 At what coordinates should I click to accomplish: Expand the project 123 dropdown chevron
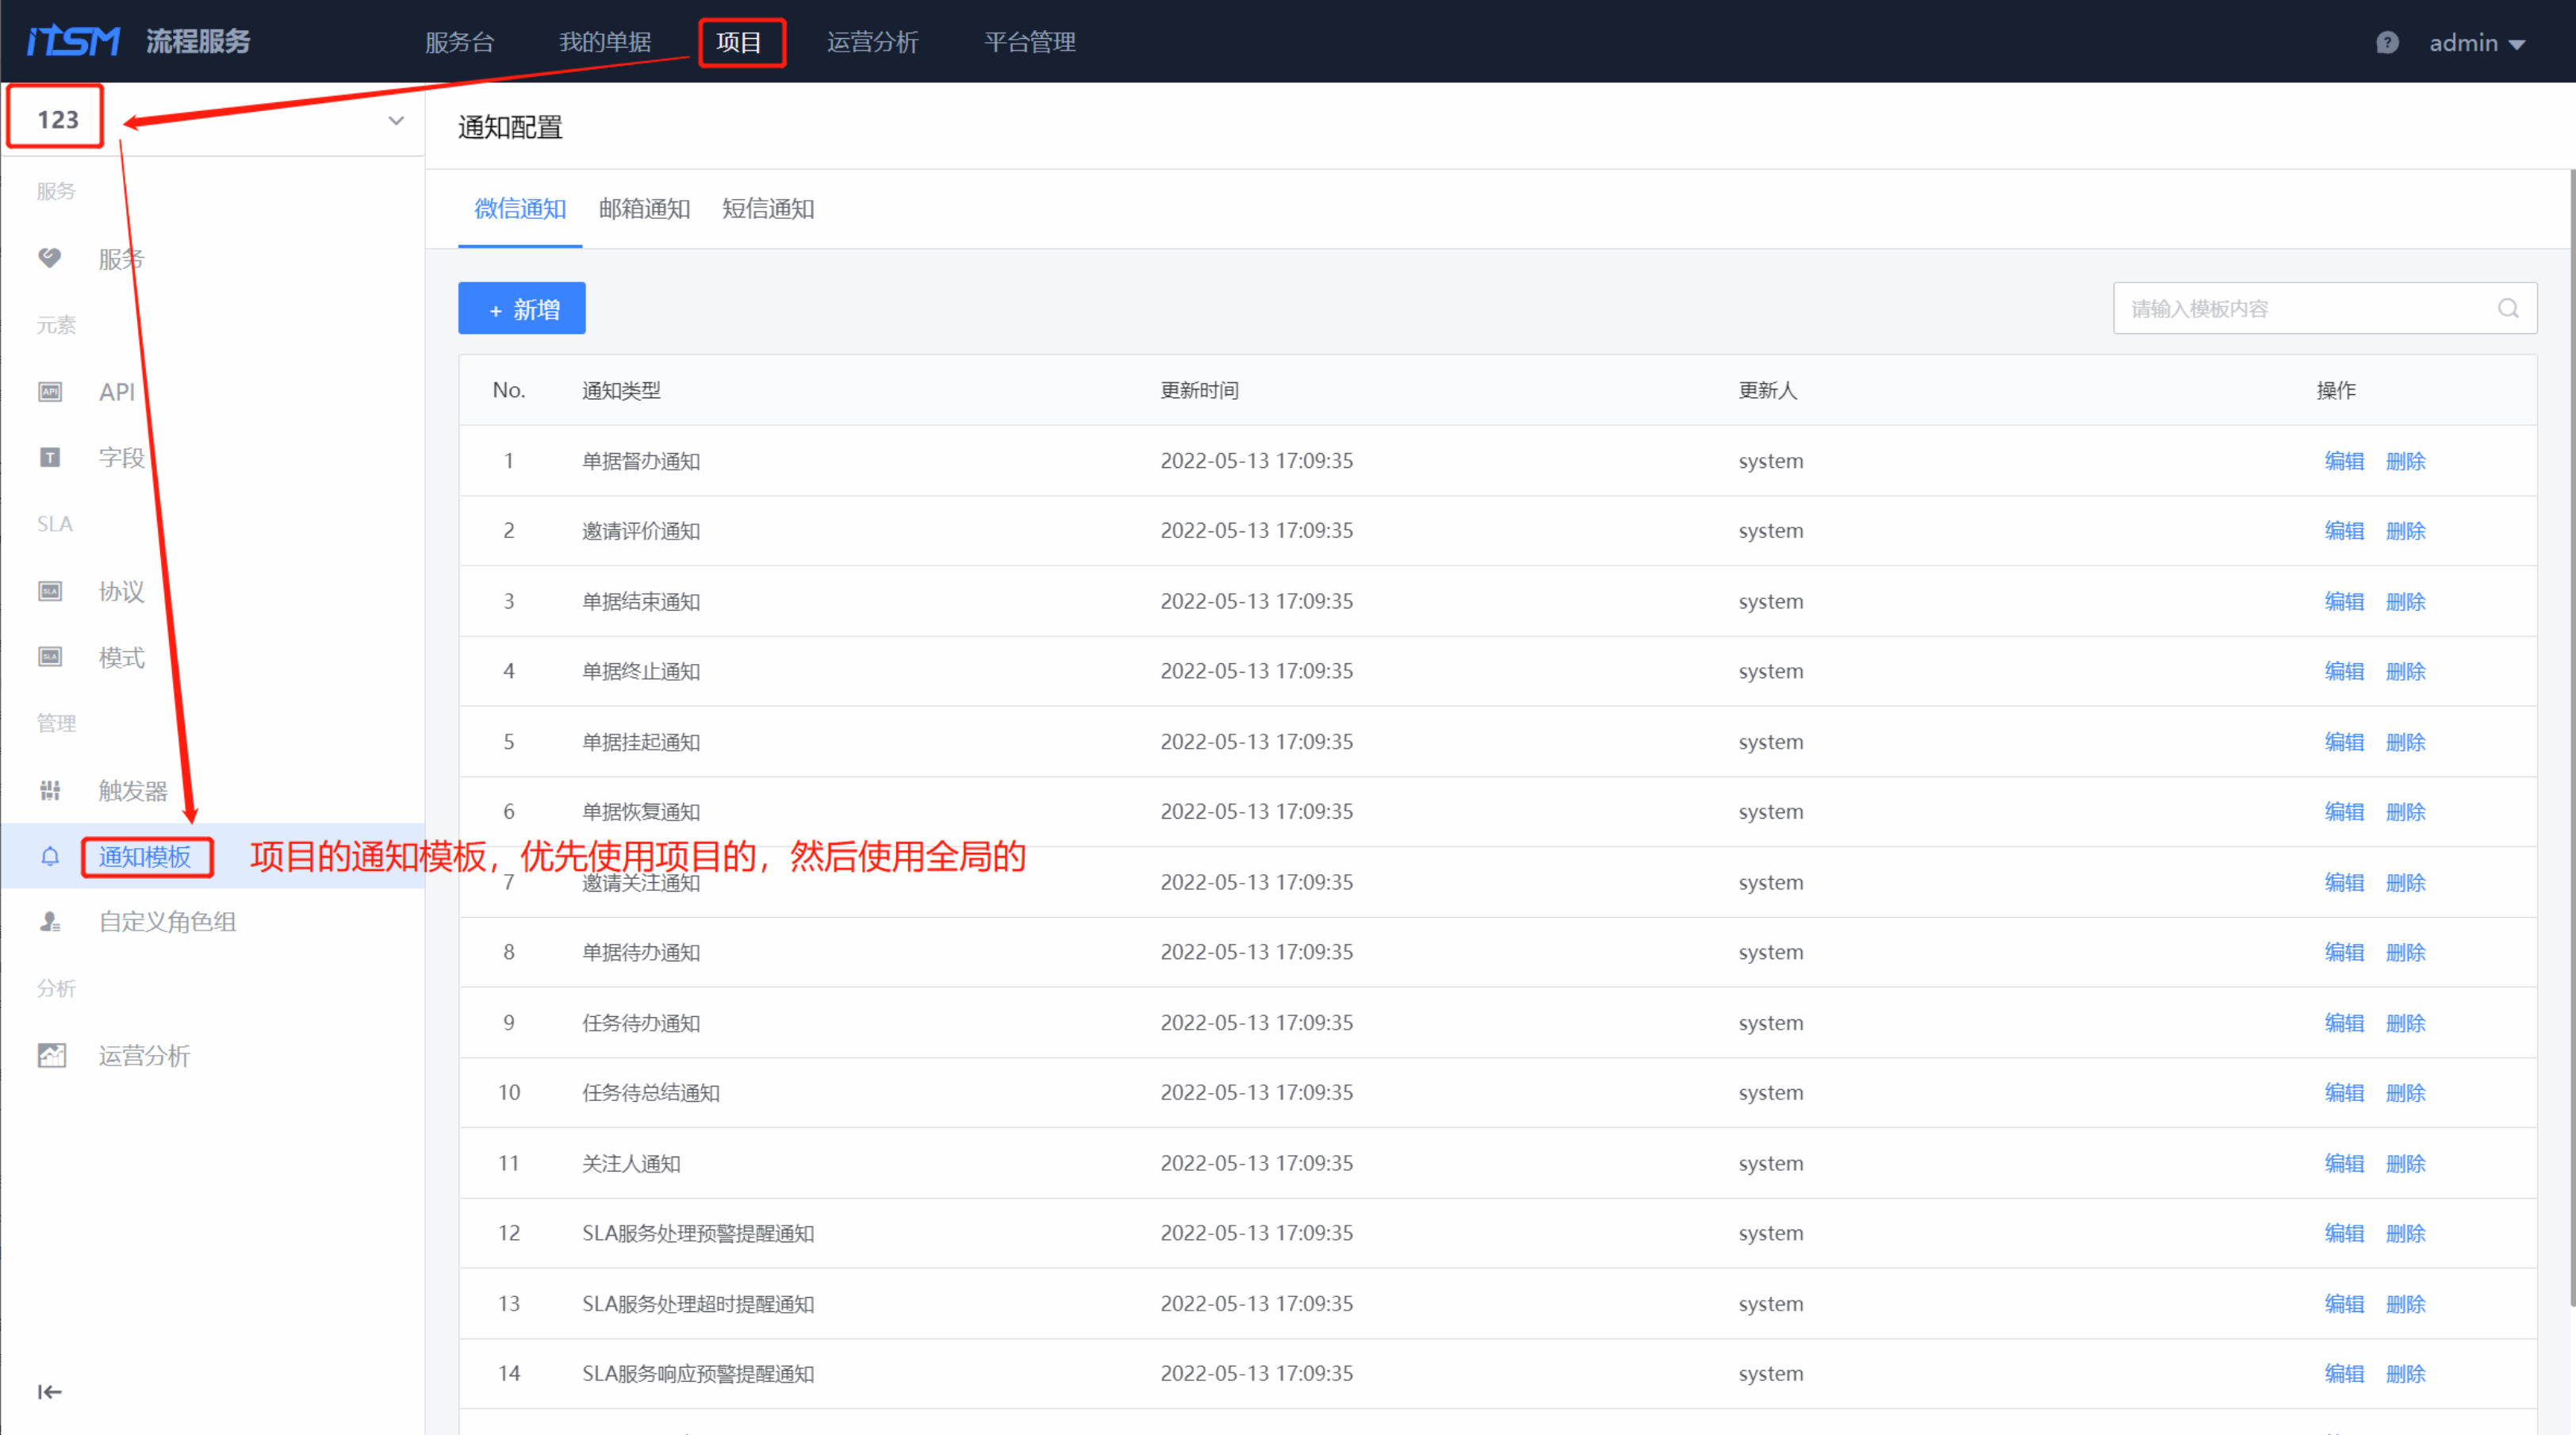click(x=396, y=121)
